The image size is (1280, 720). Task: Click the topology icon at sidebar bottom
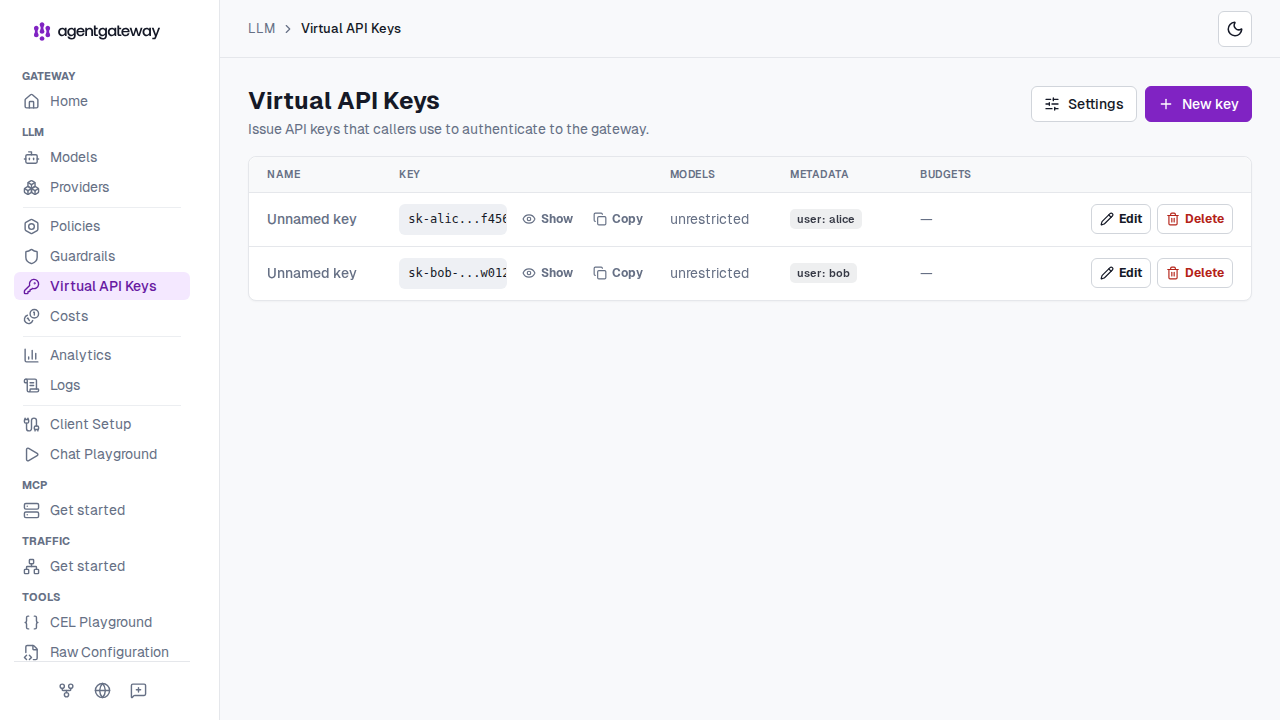(x=67, y=690)
